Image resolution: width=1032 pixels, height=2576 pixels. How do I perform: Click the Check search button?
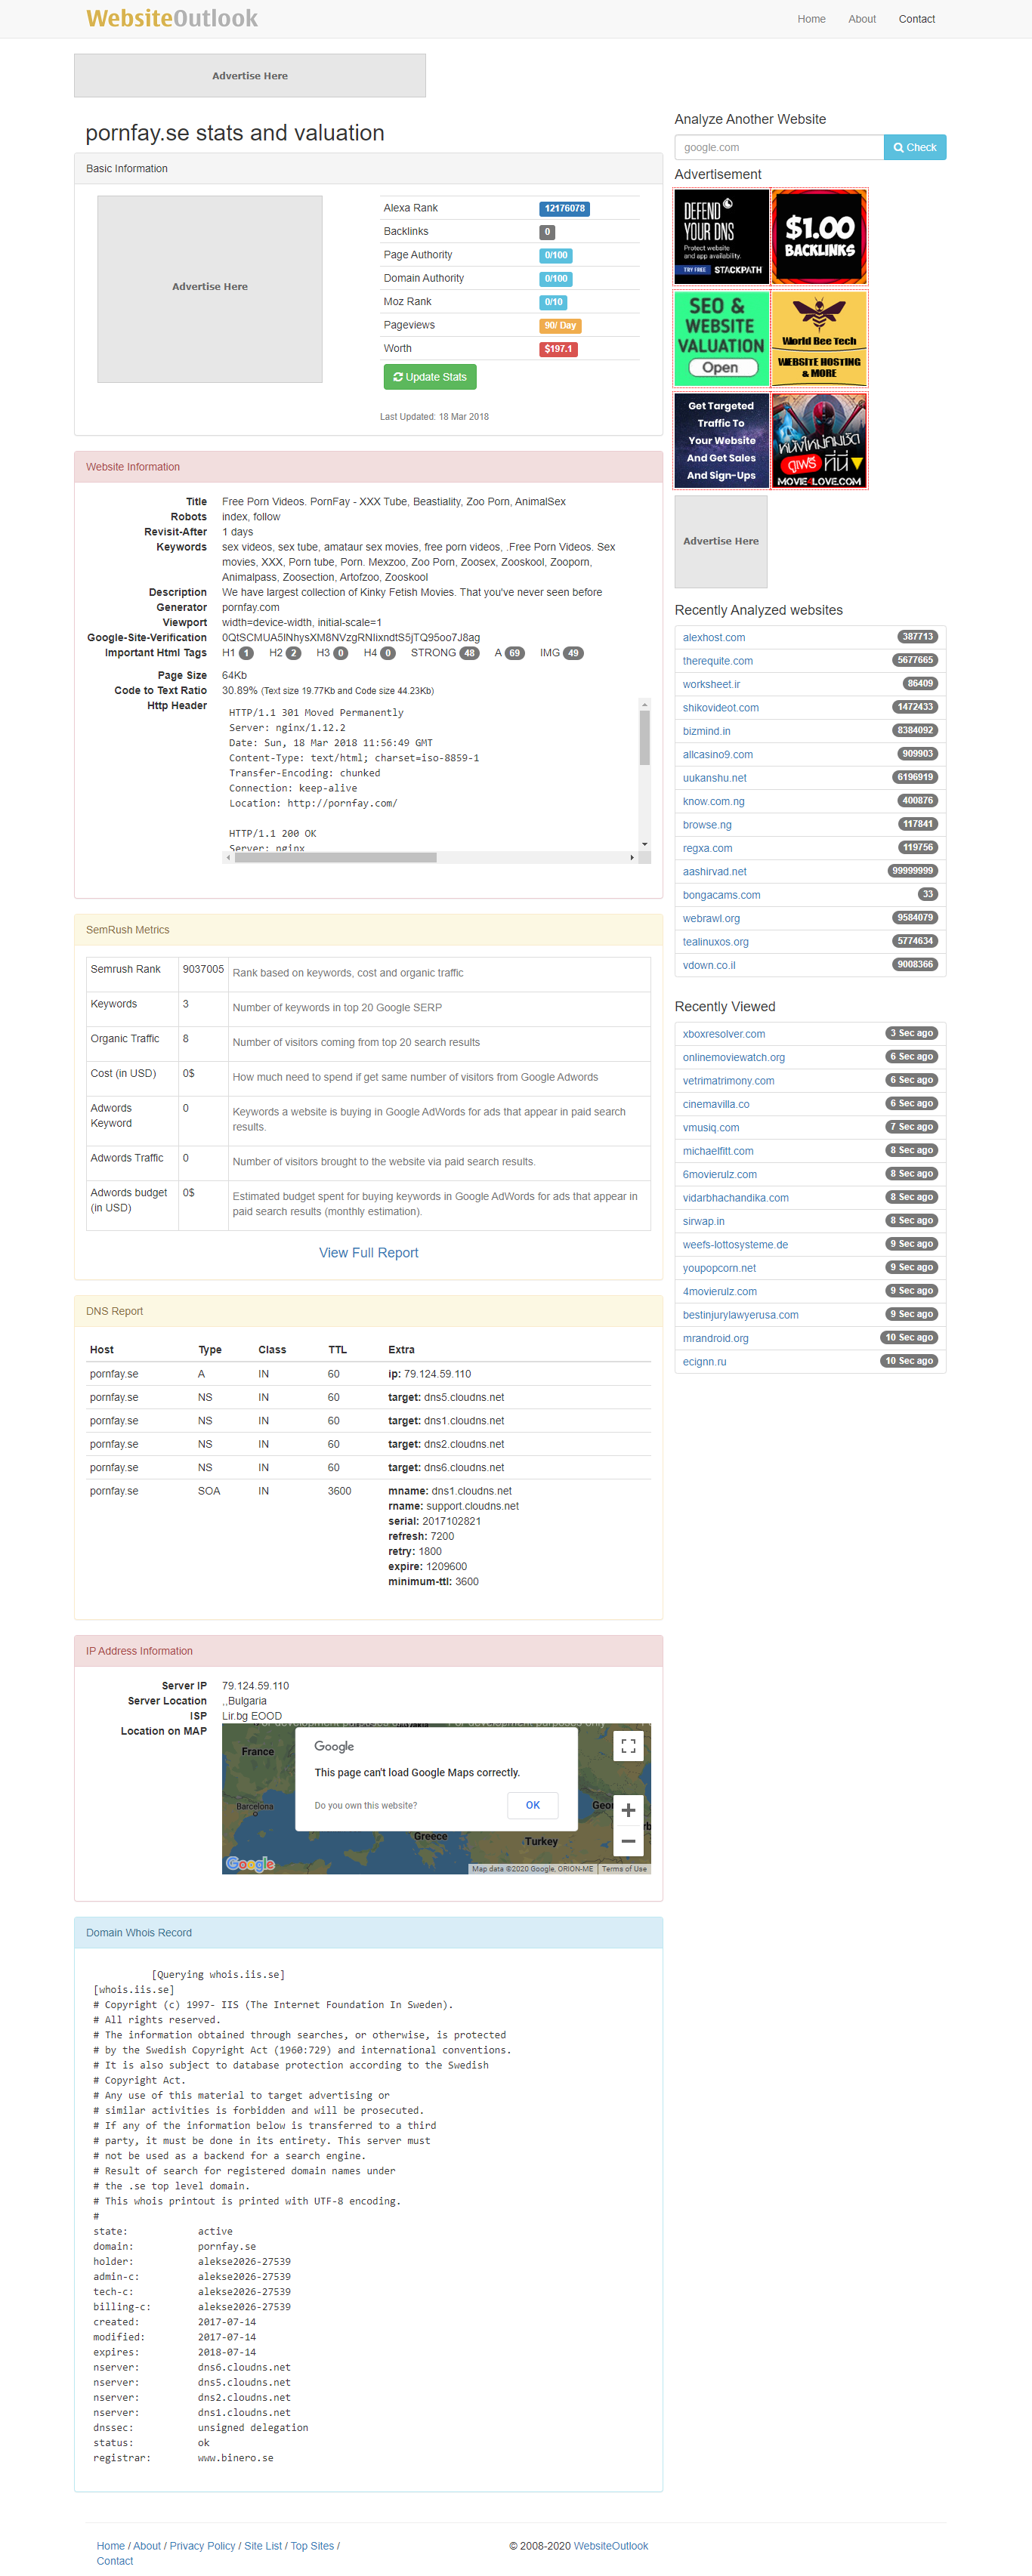coord(915,147)
